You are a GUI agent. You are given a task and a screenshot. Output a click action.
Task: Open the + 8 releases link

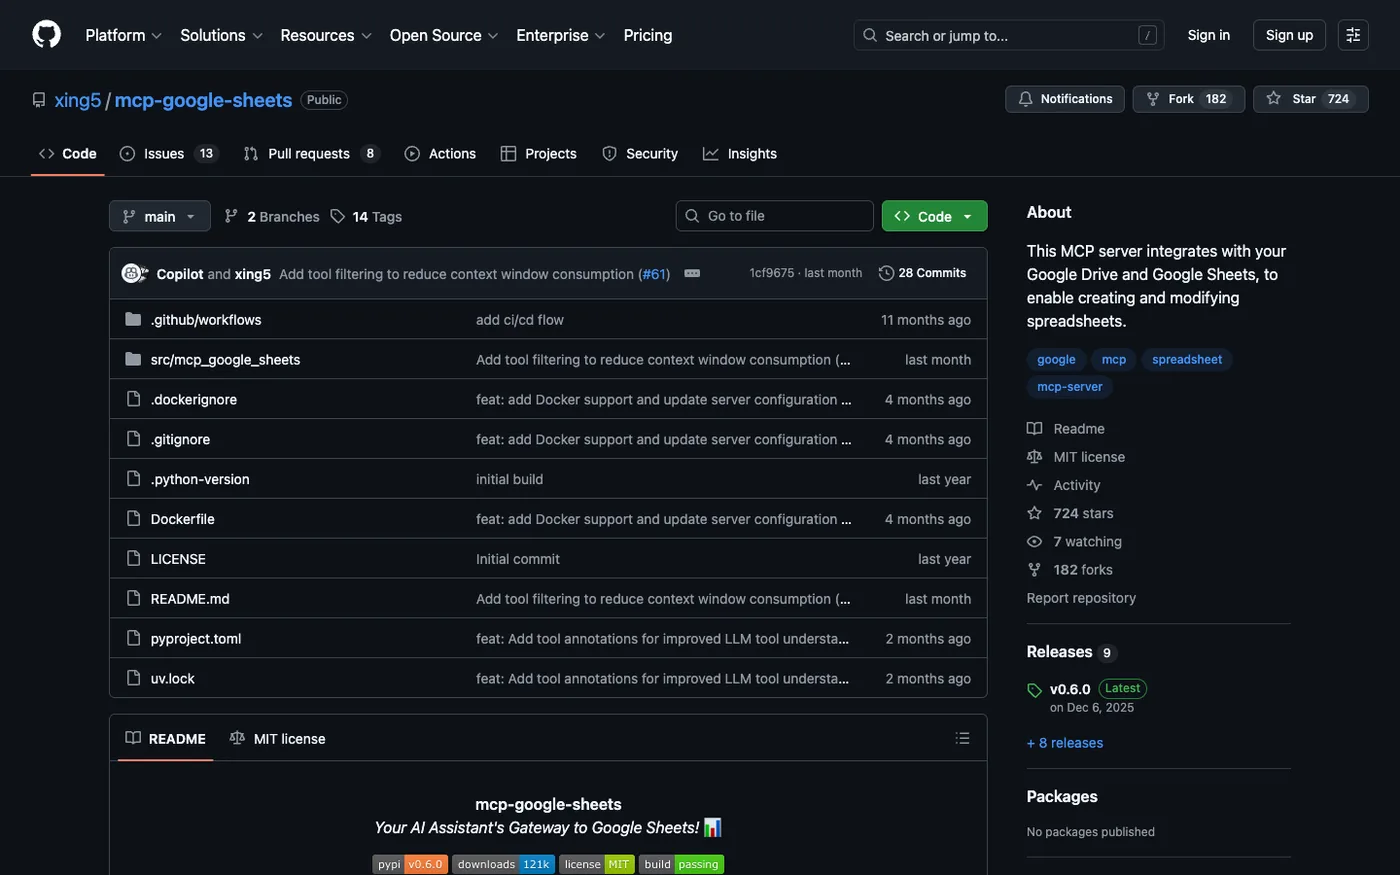pos(1064,741)
